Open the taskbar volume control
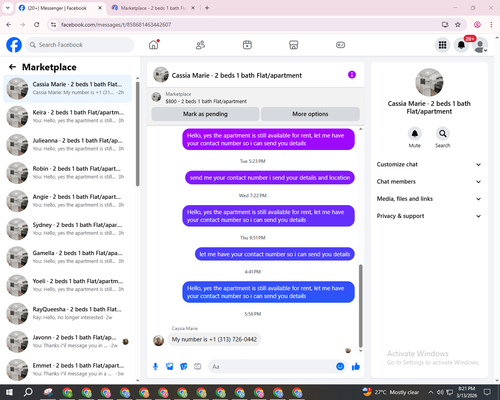 (x=440, y=392)
